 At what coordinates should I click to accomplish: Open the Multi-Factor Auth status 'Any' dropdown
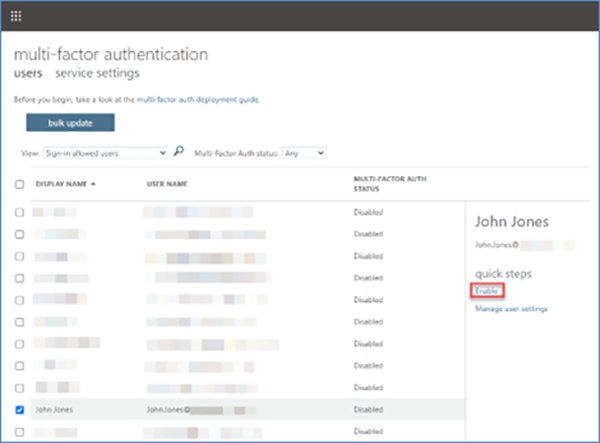pos(305,153)
